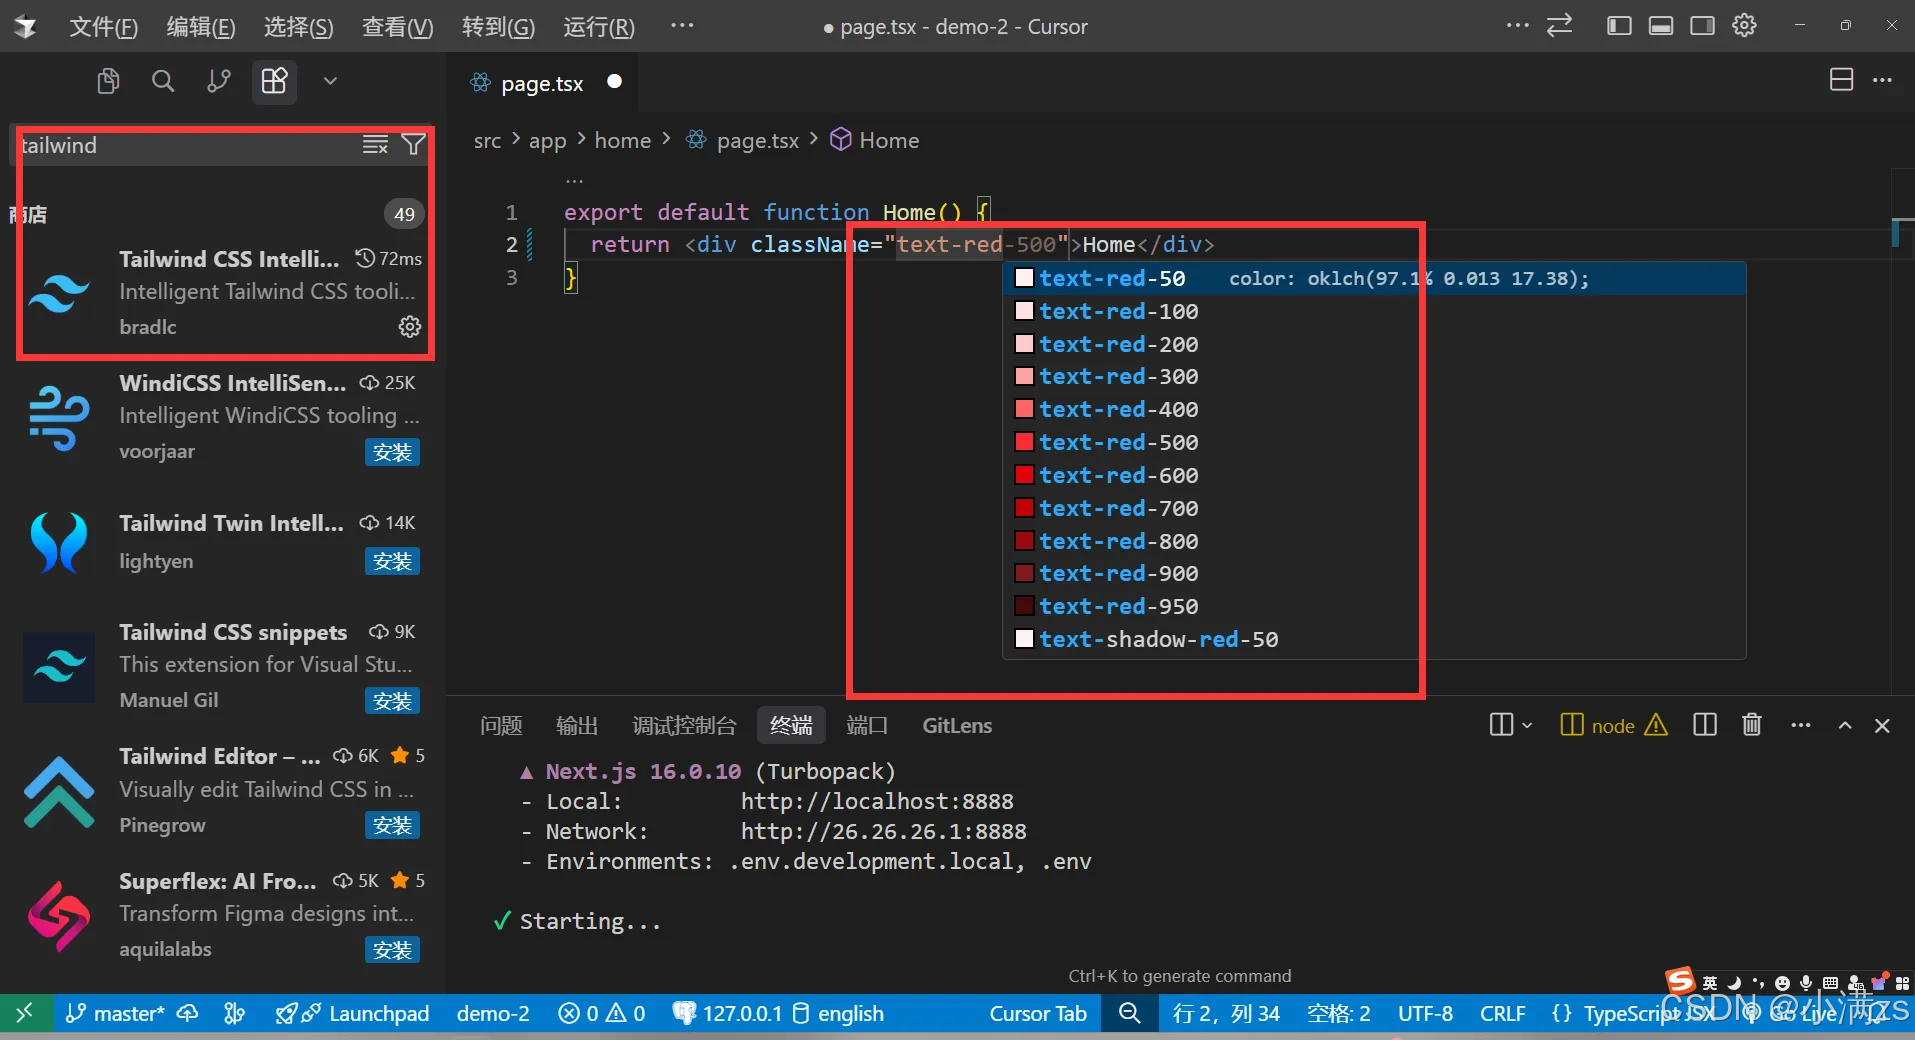Screen dimensions: 1915x1040
Task: Open the new terminal profile dropdown
Action: click(x=1526, y=725)
